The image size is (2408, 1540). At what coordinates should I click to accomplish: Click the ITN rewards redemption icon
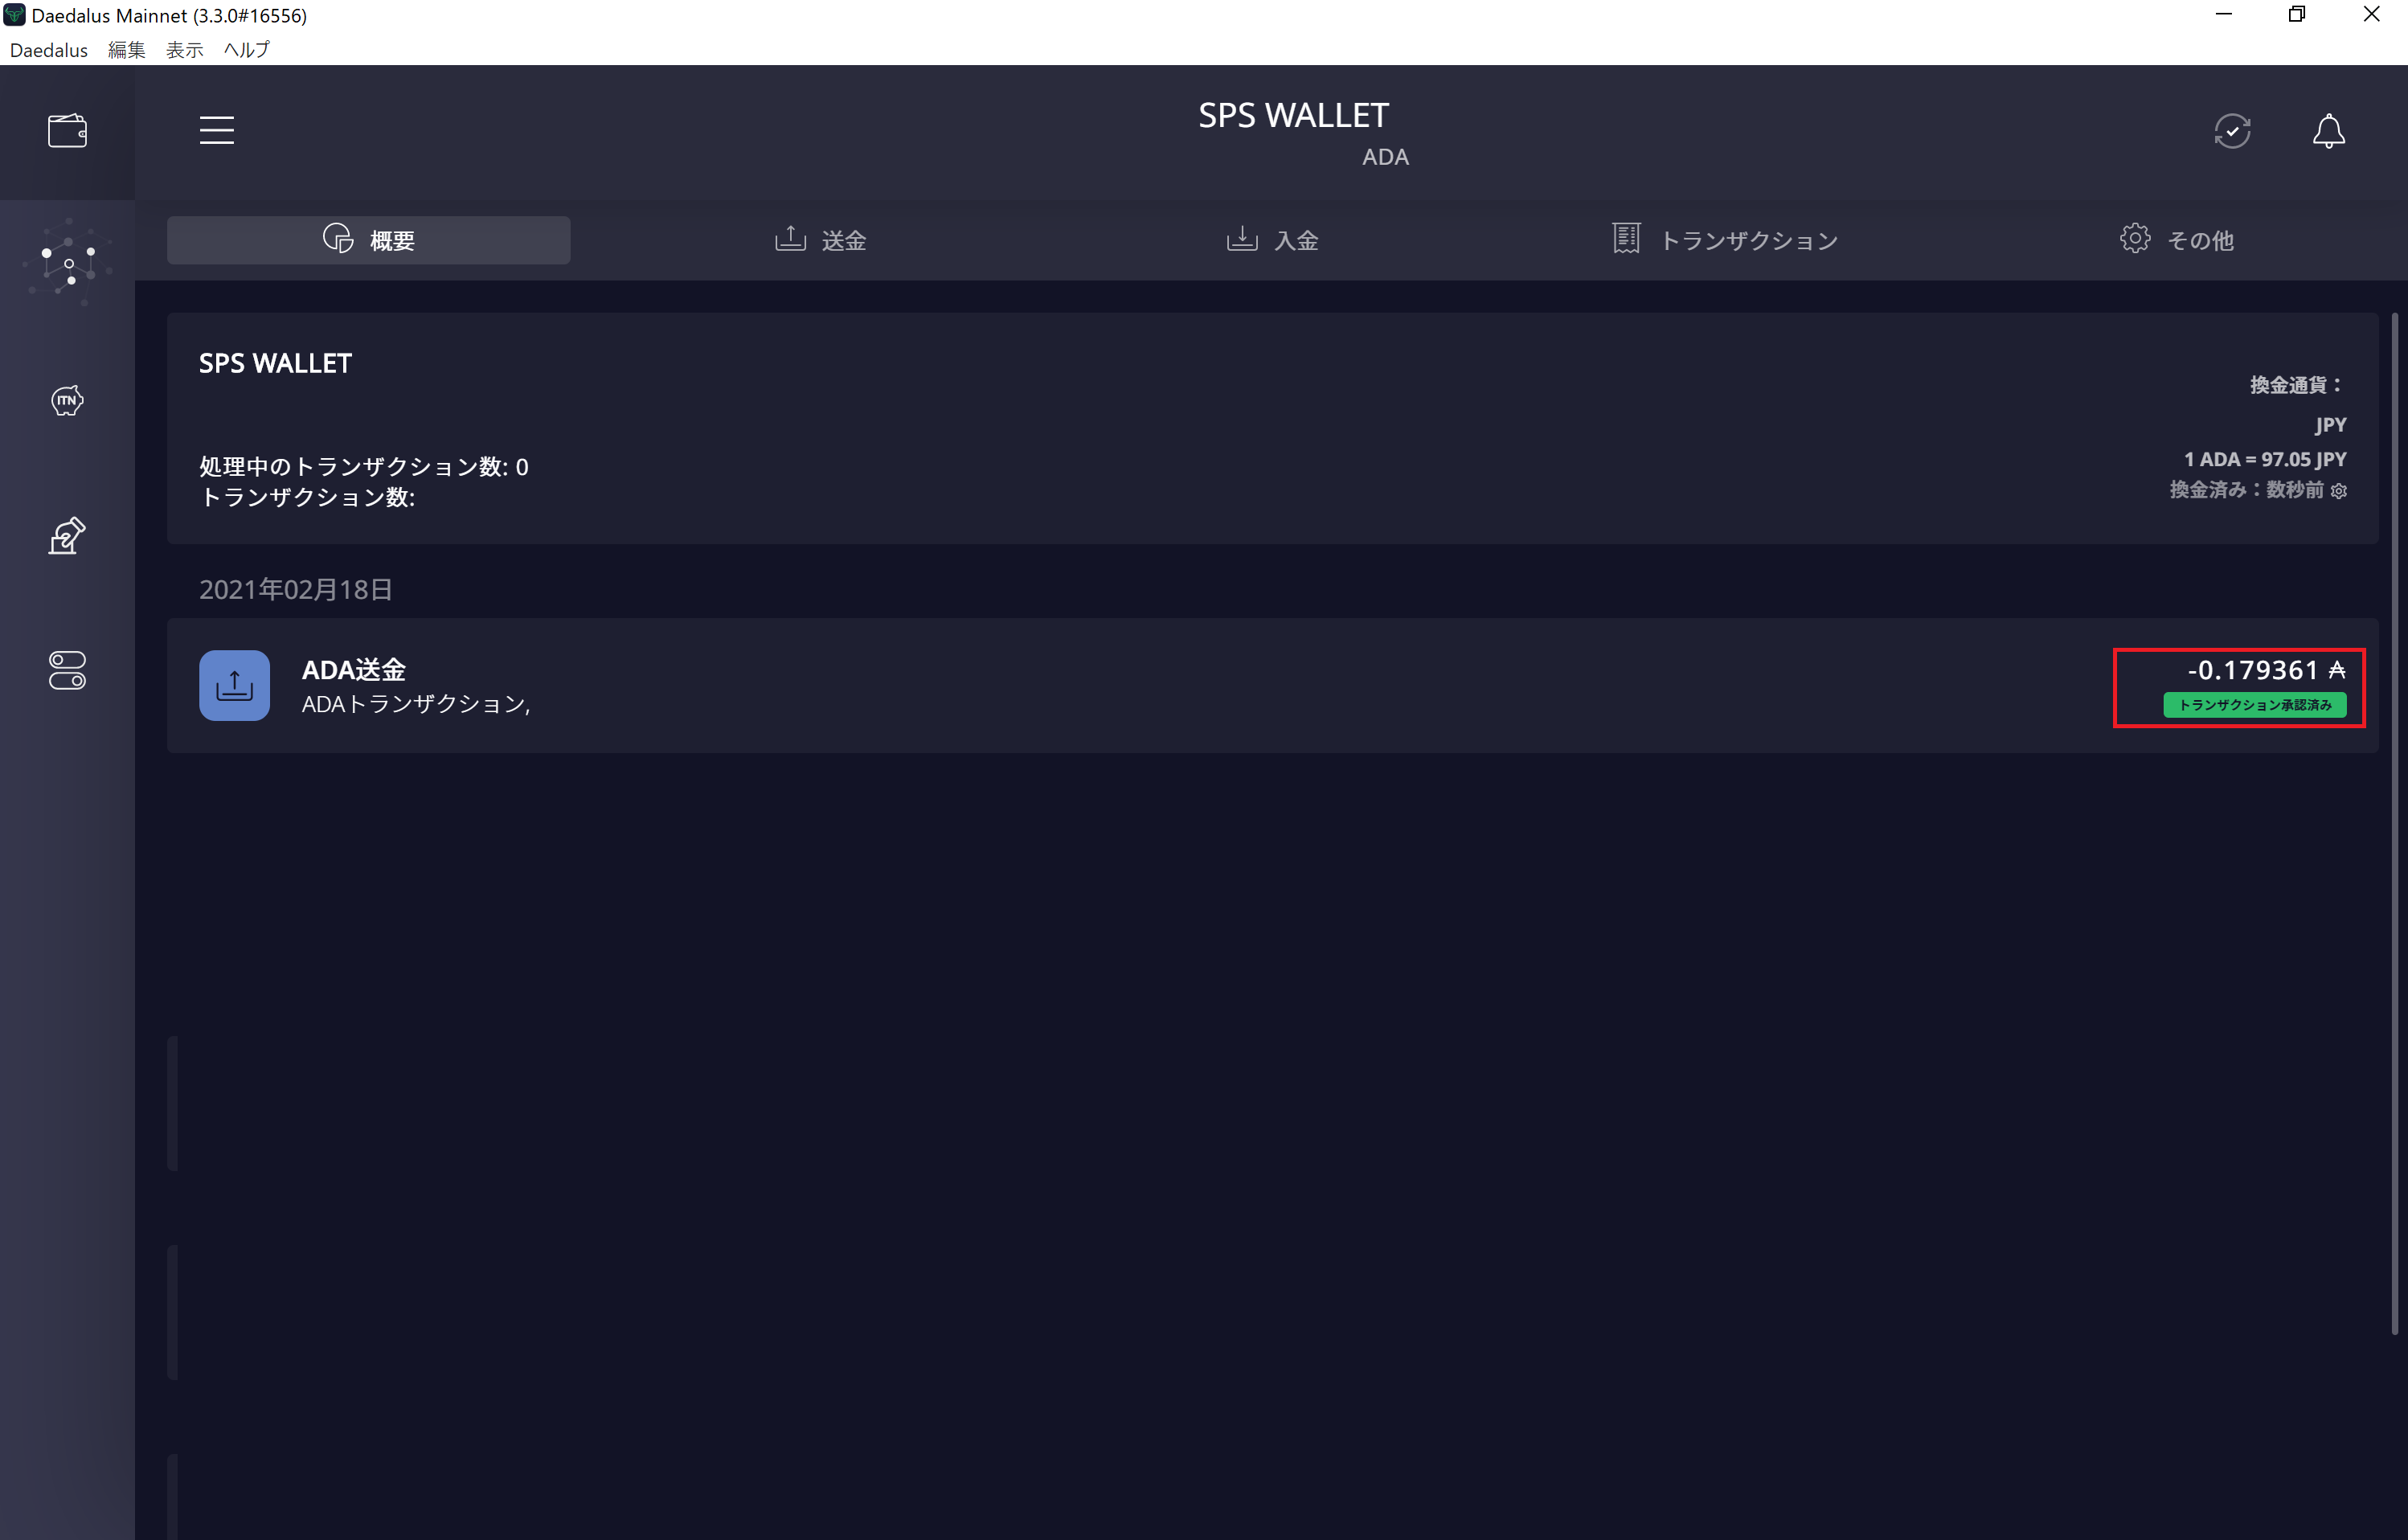(x=67, y=401)
